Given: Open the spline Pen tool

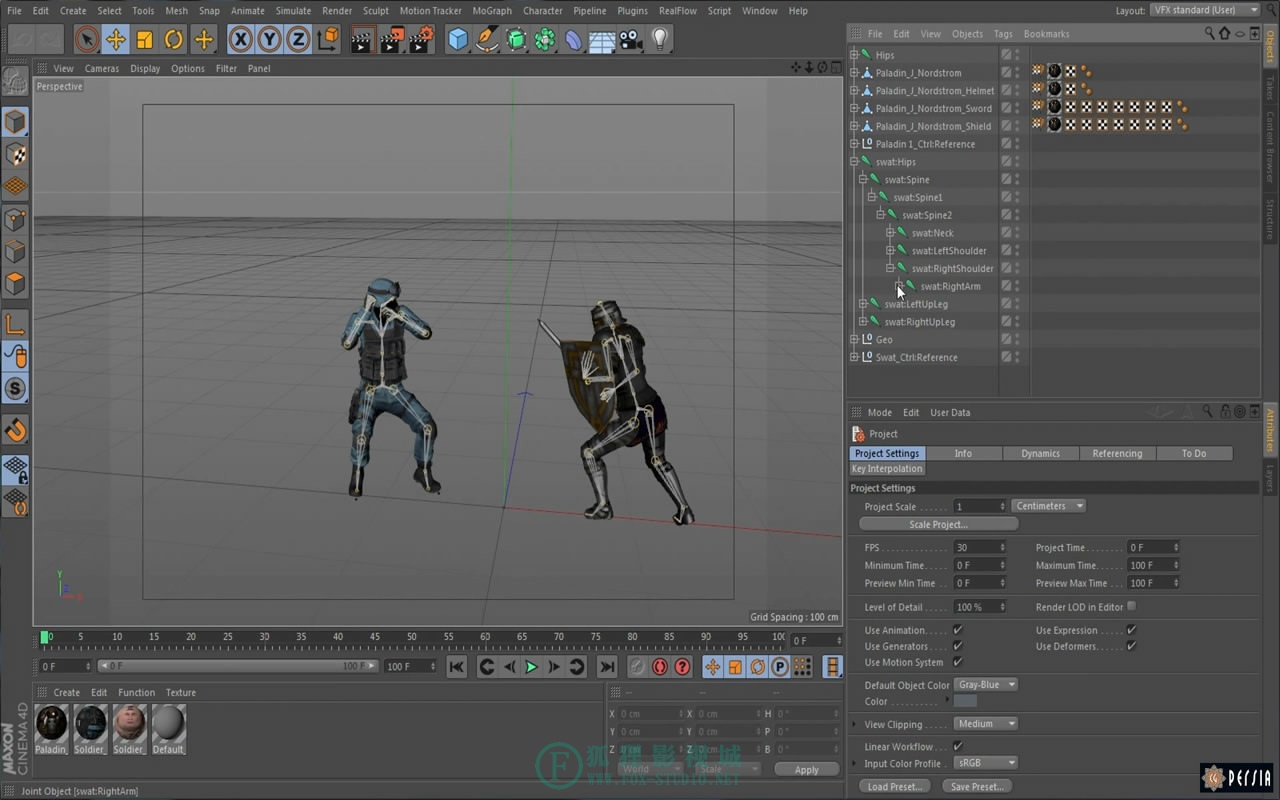Looking at the screenshot, I should coord(487,40).
